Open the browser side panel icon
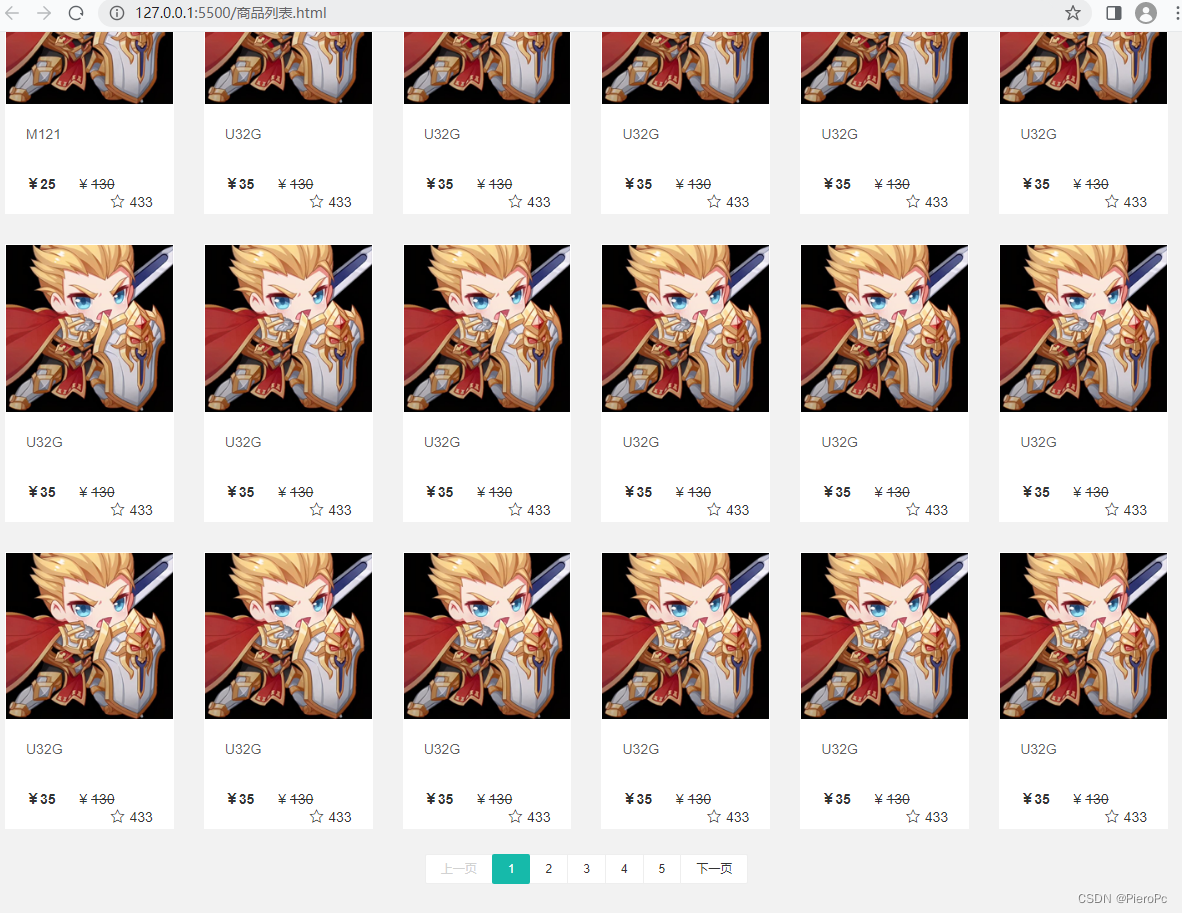The image size is (1182, 913). [1113, 13]
